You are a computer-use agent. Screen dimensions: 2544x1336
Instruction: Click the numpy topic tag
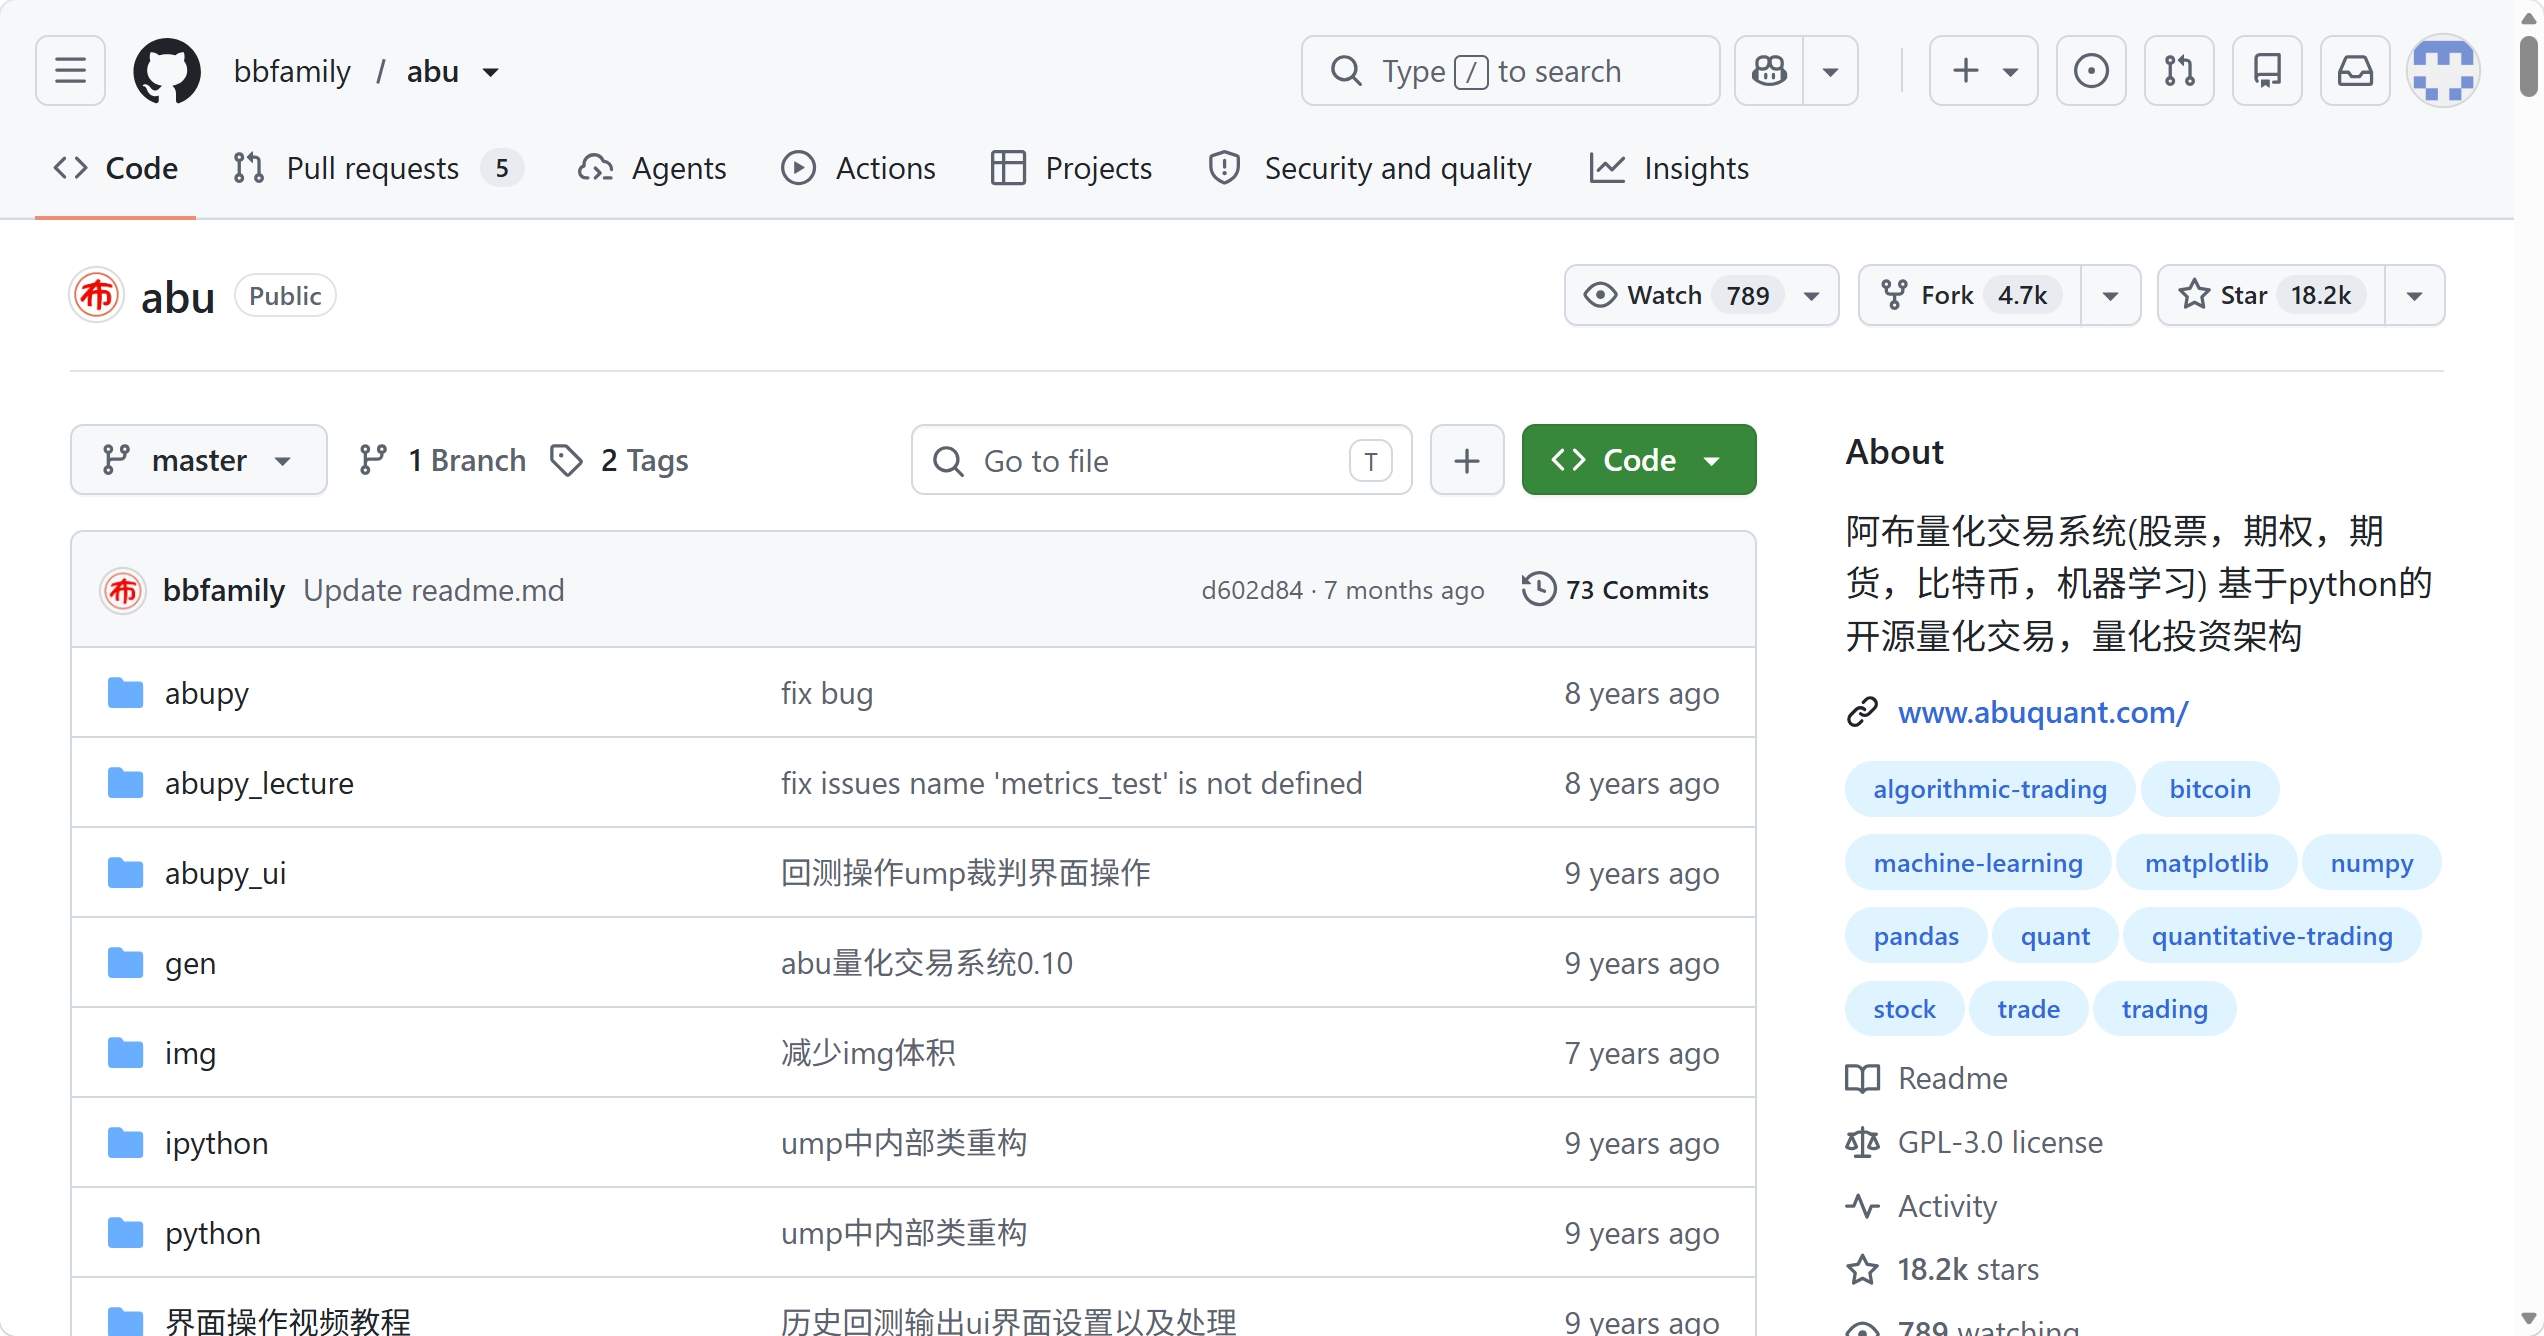(2372, 864)
